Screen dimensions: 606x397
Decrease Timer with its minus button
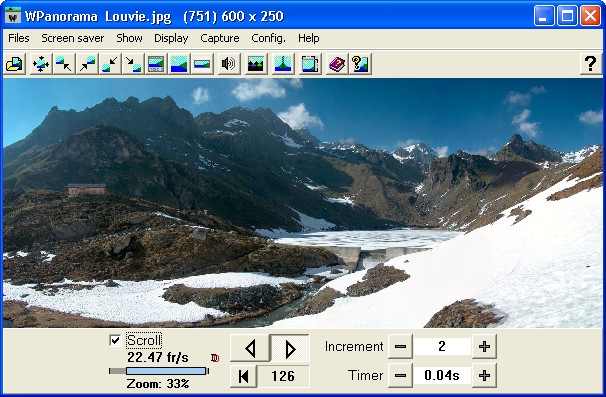pyautogui.click(x=400, y=375)
